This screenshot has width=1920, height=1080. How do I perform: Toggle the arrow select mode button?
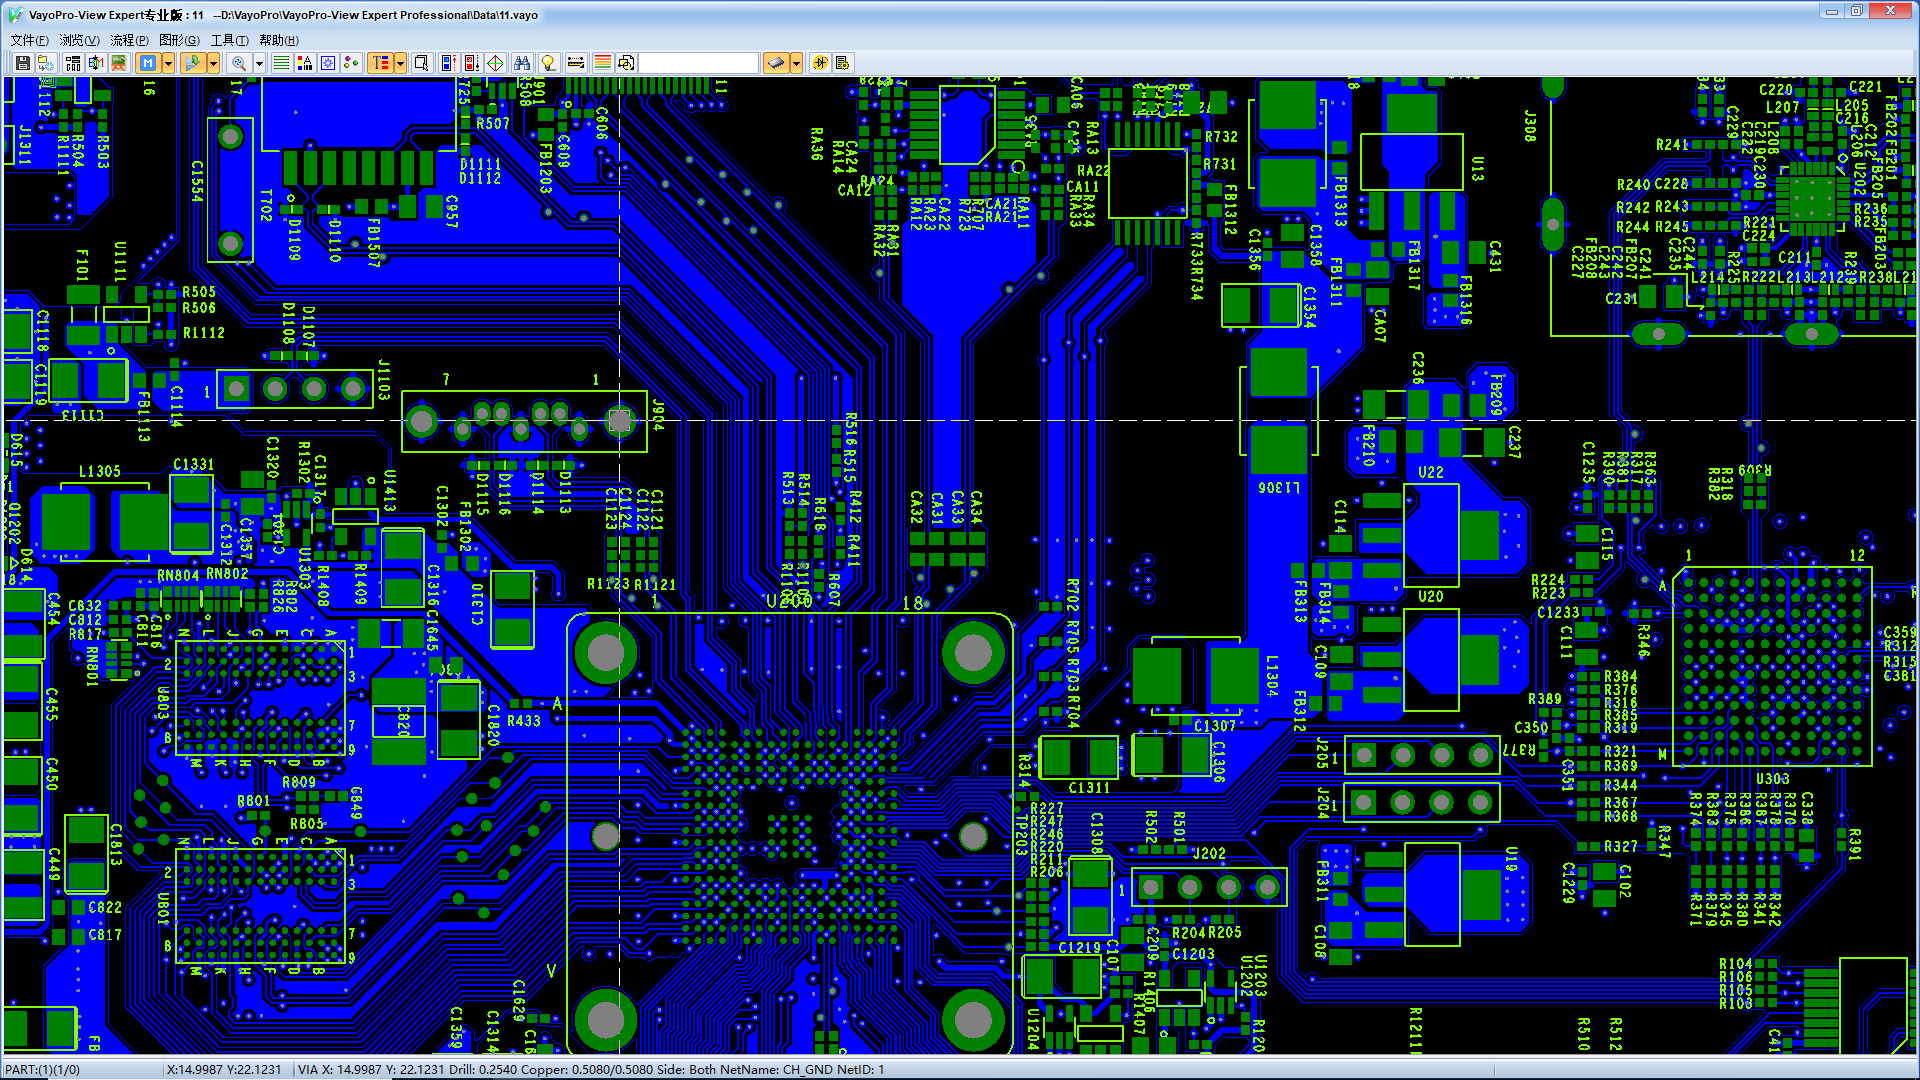[x=192, y=63]
